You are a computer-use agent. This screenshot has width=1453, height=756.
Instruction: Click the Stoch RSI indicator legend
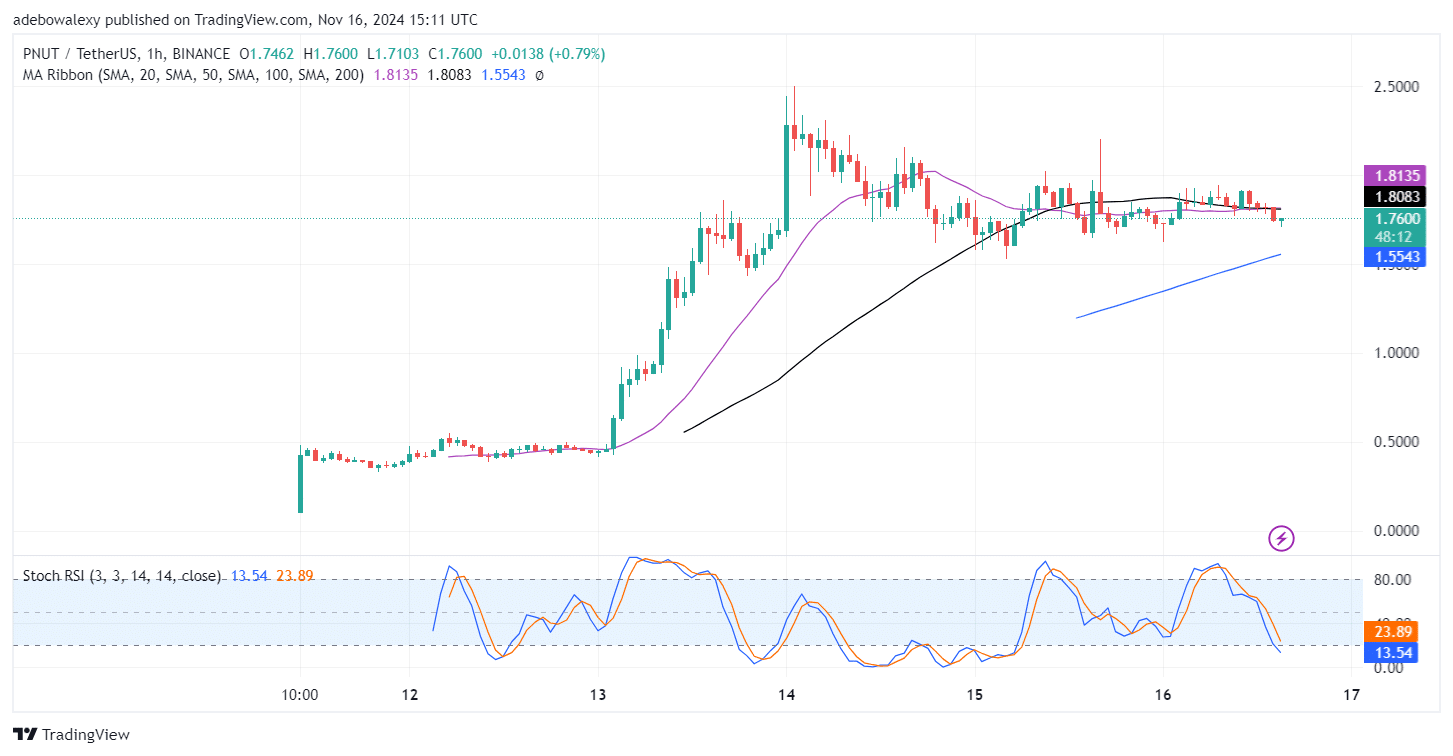pos(122,576)
